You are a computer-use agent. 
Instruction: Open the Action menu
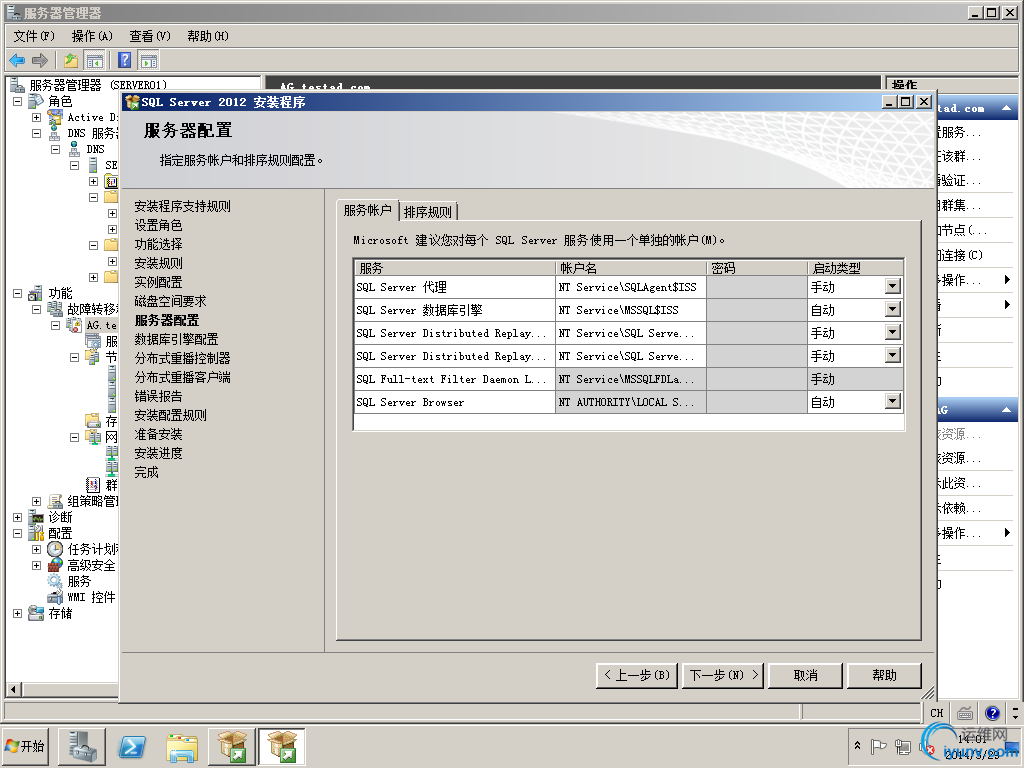coord(92,36)
